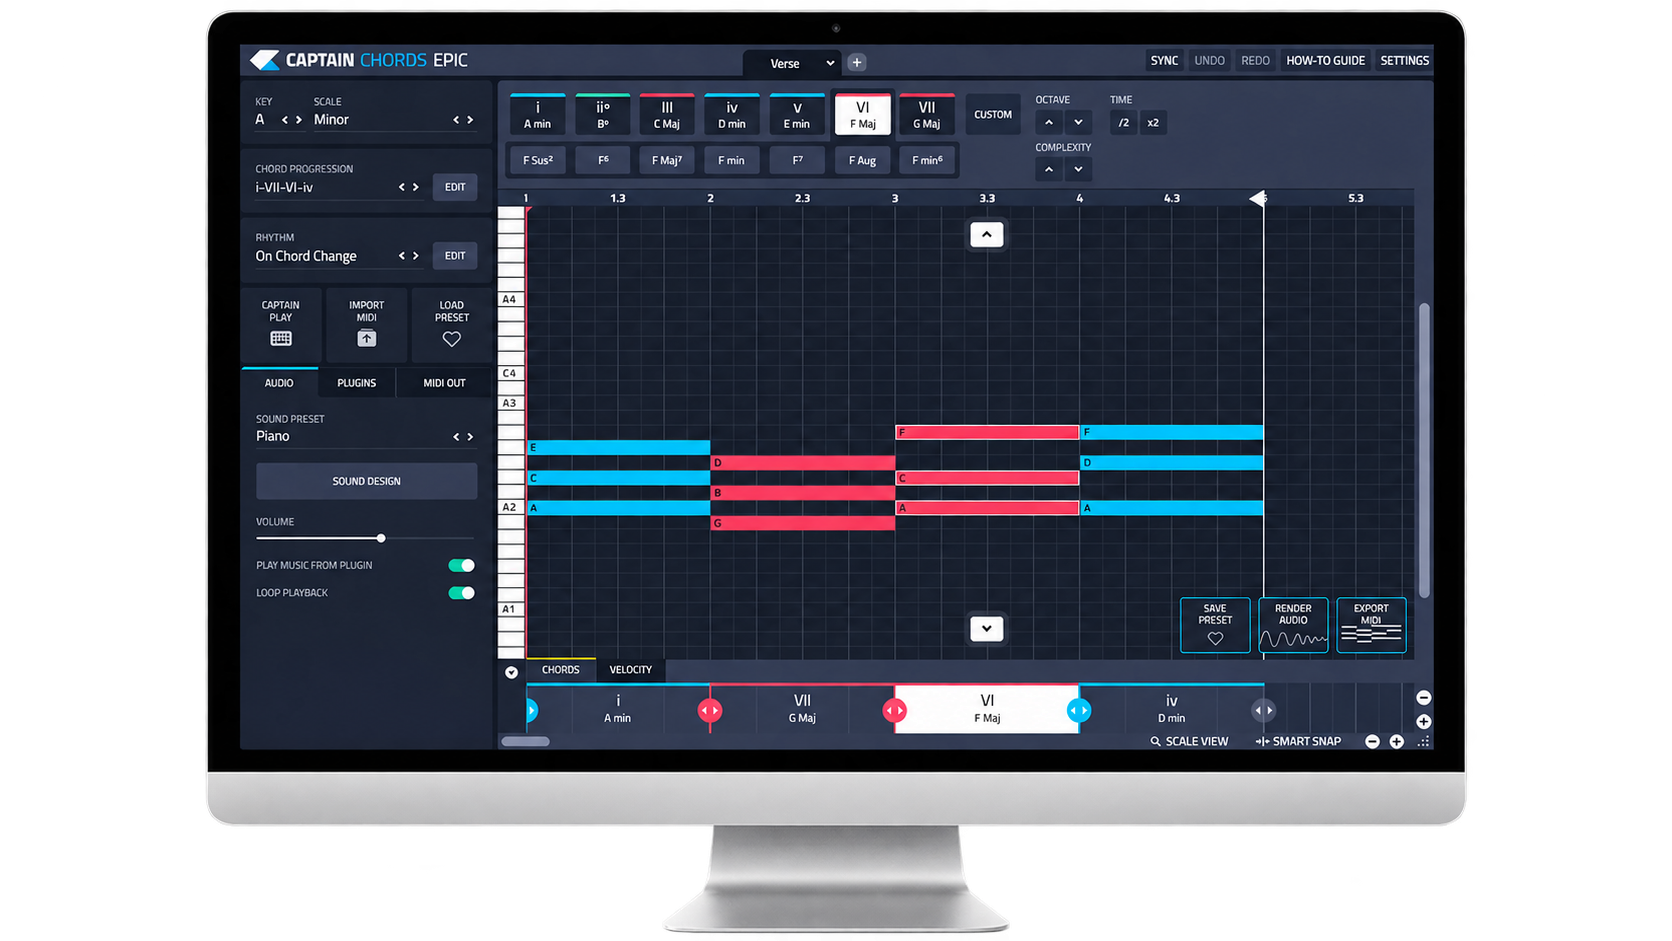Click next sound preset arrow for Piano
This screenshot has height=941, width=1672.
click(471, 437)
